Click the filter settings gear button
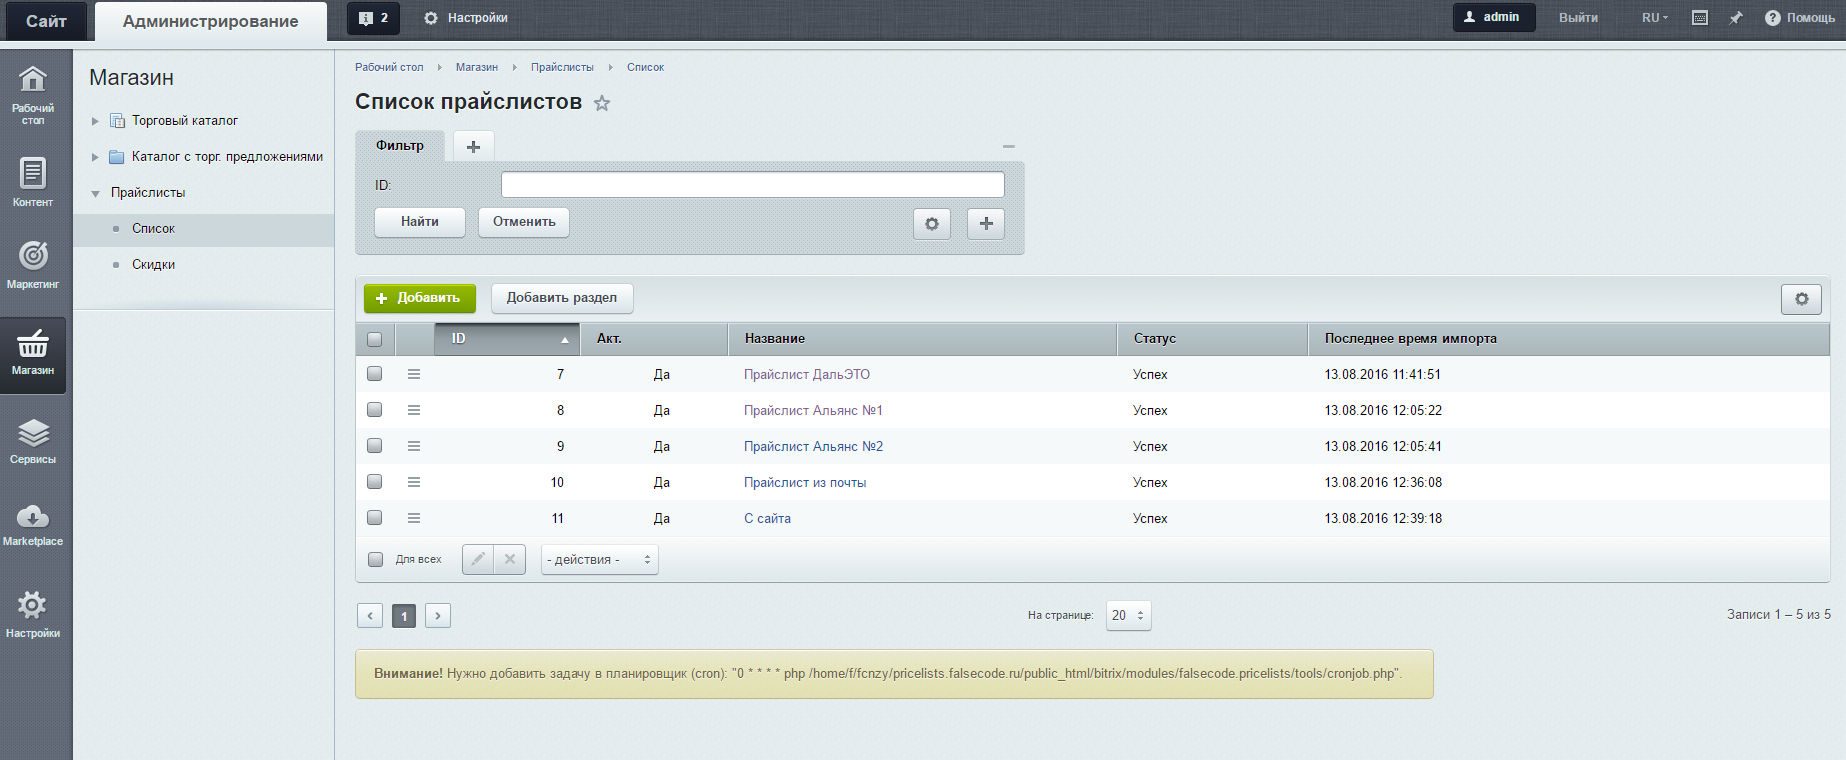Image resolution: width=1846 pixels, height=760 pixels. 931,223
